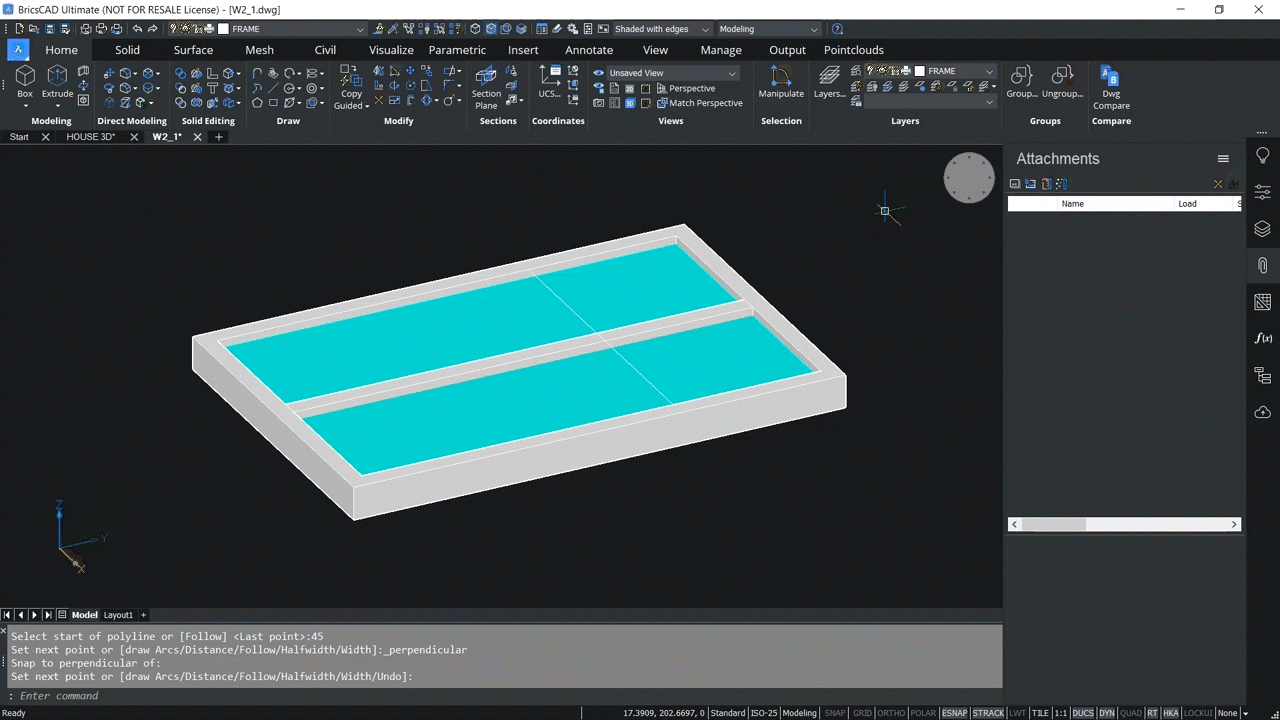The width and height of the screenshot is (1280, 720).
Task: Run Dwg Compare
Action: coord(1110,85)
